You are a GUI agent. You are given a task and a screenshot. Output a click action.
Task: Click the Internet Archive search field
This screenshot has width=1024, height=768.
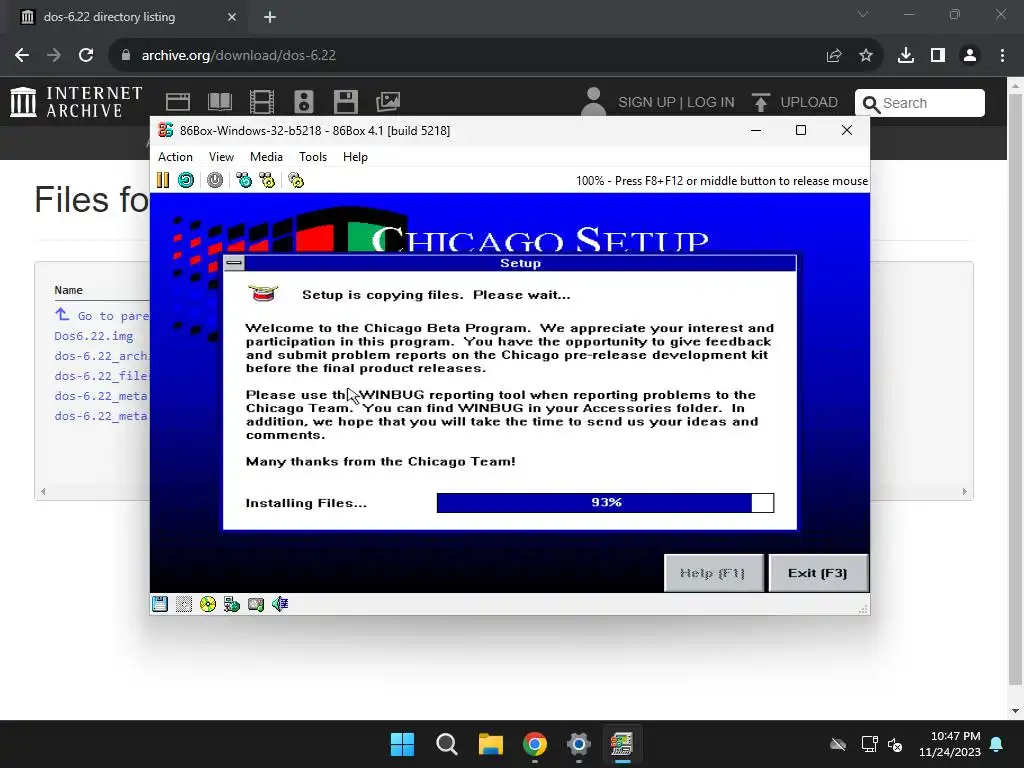coord(920,103)
